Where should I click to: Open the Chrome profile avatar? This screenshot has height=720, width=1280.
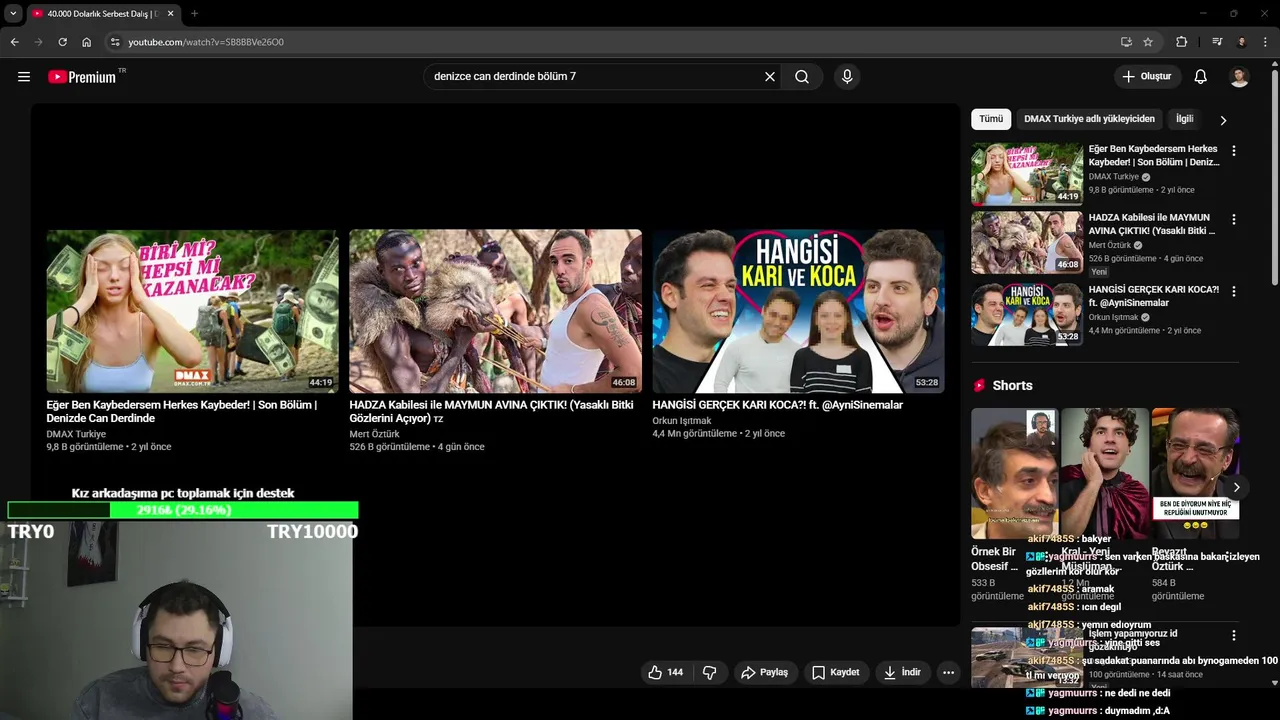click(x=1242, y=42)
